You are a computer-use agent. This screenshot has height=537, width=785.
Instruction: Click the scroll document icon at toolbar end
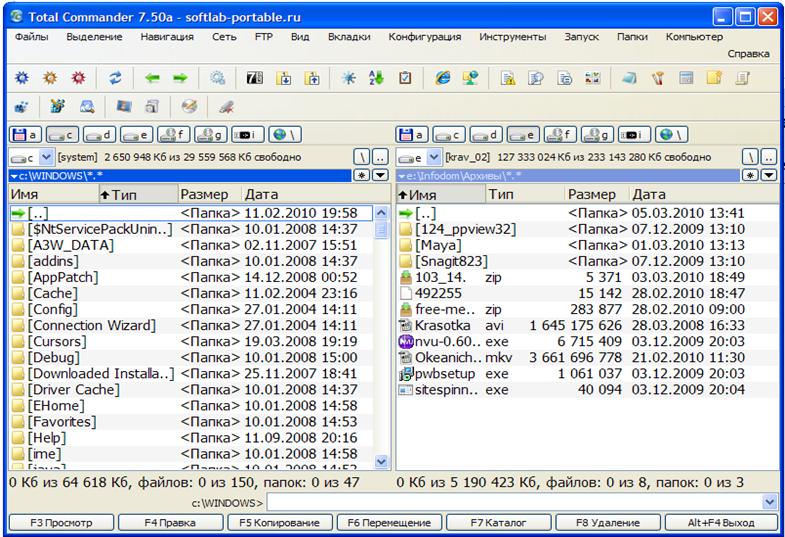click(x=742, y=78)
